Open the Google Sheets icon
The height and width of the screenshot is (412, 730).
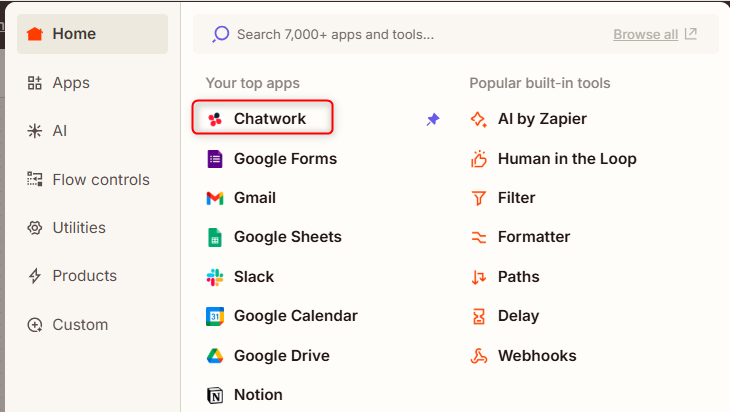tap(215, 237)
